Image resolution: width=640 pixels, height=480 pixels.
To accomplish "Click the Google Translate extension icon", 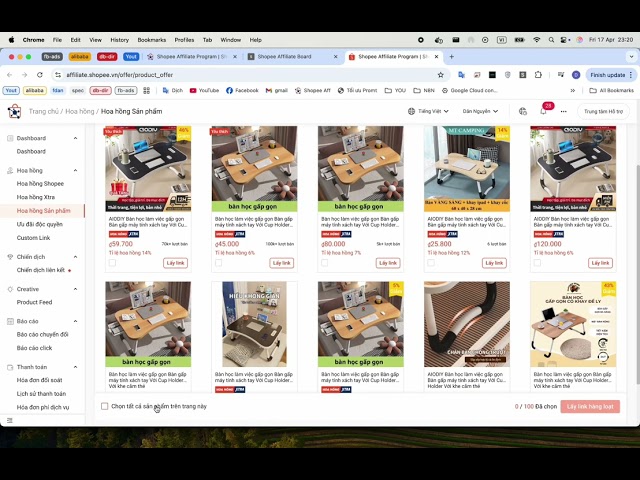I will [462, 75].
